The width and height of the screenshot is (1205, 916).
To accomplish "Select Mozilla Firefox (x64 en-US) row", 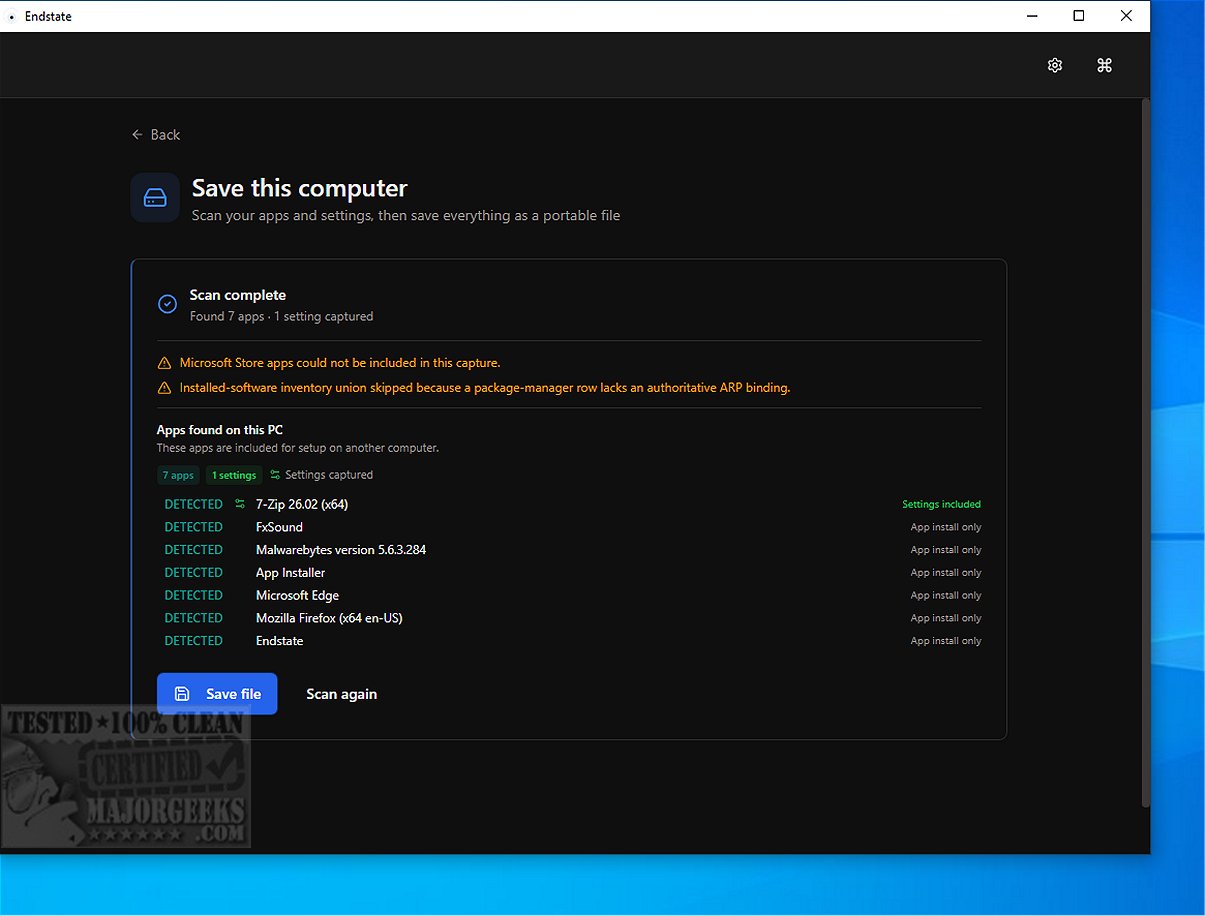I will 569,618.
